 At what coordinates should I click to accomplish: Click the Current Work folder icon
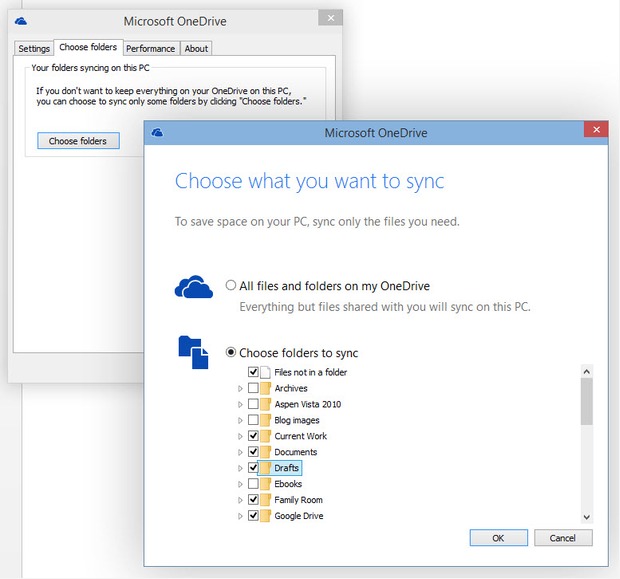point(266,436)
